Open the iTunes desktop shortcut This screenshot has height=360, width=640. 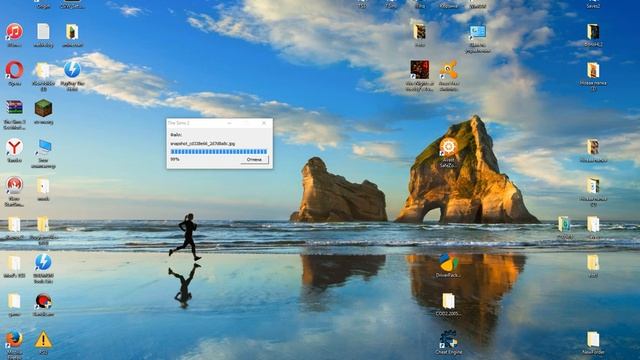click(x=14, y=32)
